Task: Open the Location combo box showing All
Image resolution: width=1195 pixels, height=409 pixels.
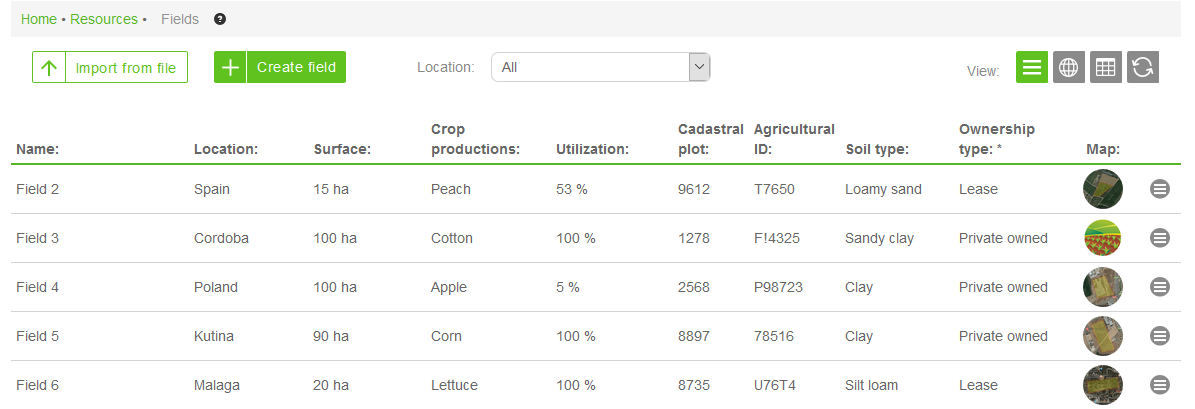Action: (x=590, y=67)
